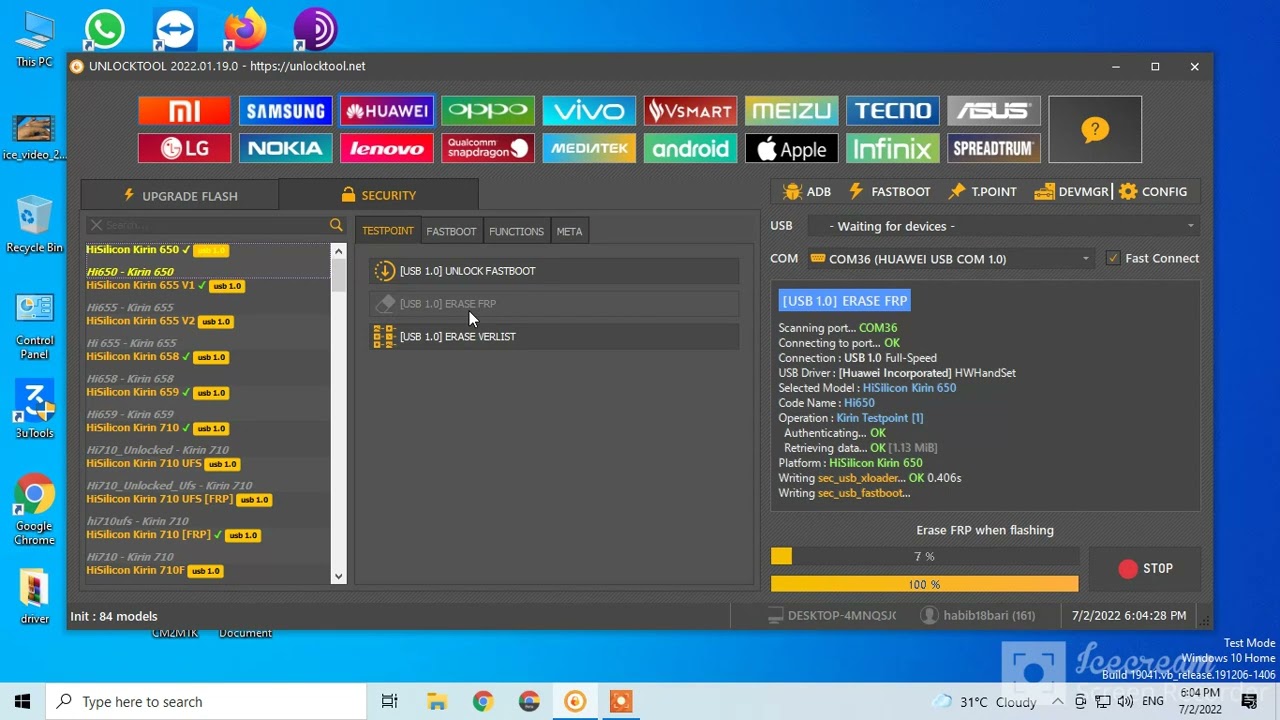1280x720 pixels.
Task: Open the taskbar notification center icon
Action: pos(1249,702)
